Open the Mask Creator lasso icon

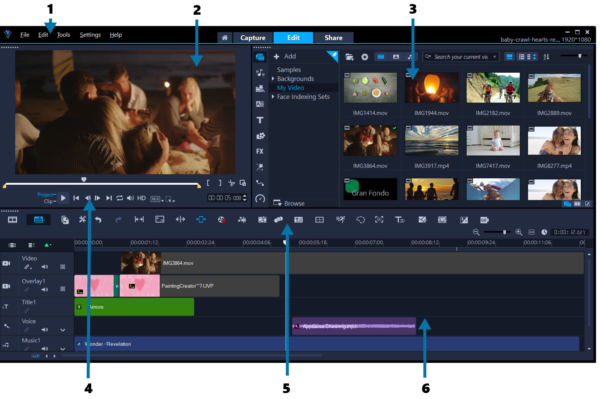point(360,220)
